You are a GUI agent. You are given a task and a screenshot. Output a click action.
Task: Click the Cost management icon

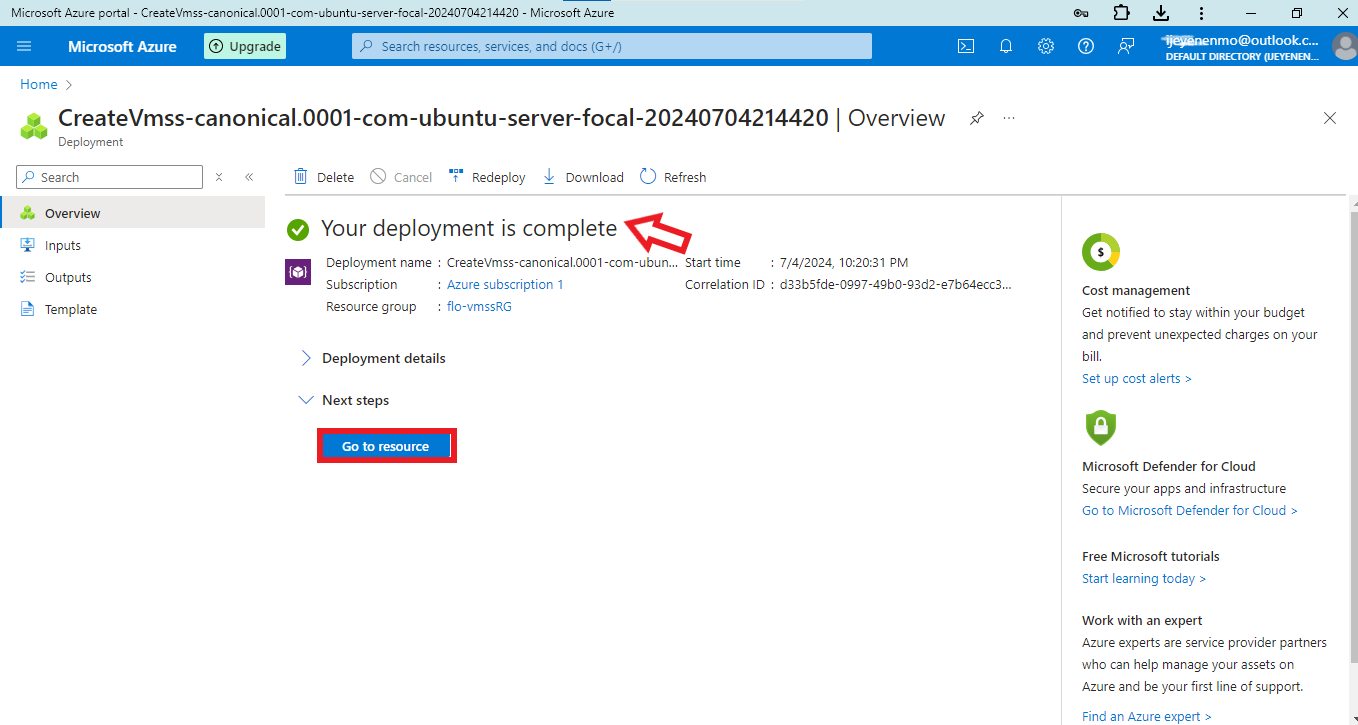1101,252
